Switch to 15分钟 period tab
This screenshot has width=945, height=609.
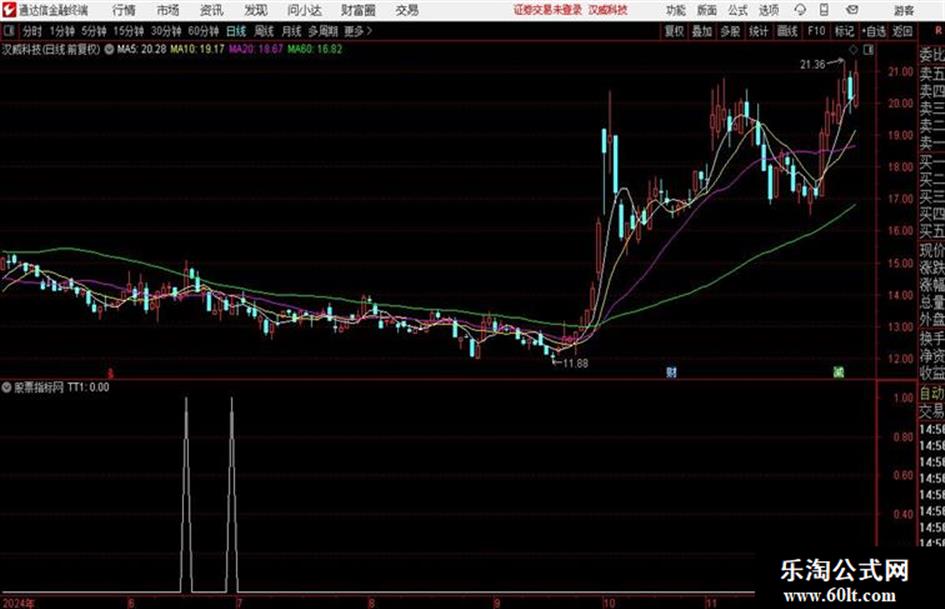[x=129, y=31]
